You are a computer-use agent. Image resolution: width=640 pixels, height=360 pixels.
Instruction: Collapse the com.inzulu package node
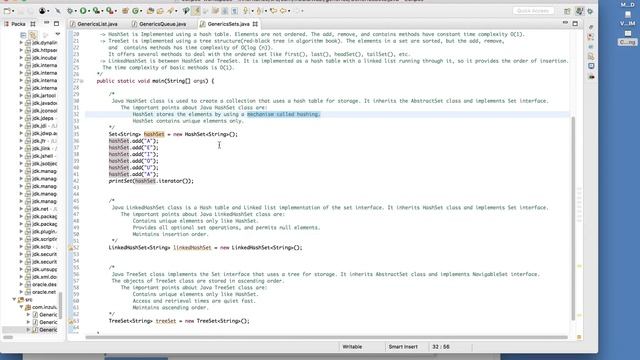click(x=21, y=307)
